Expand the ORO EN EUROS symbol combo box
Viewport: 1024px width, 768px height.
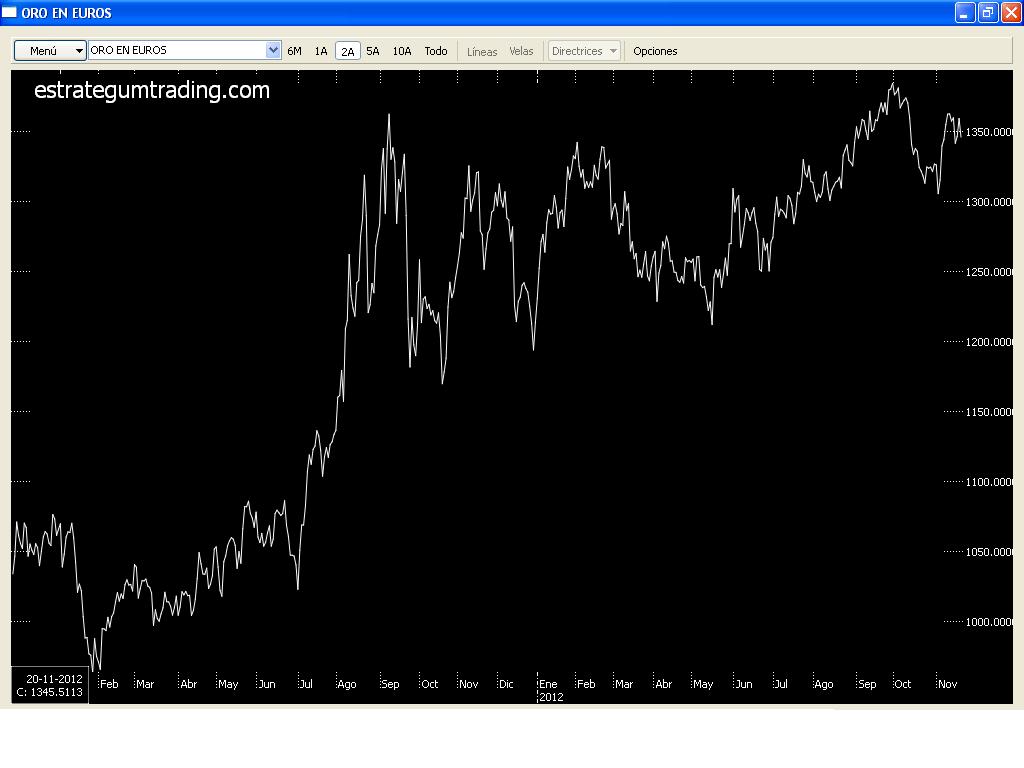[273, 50]
